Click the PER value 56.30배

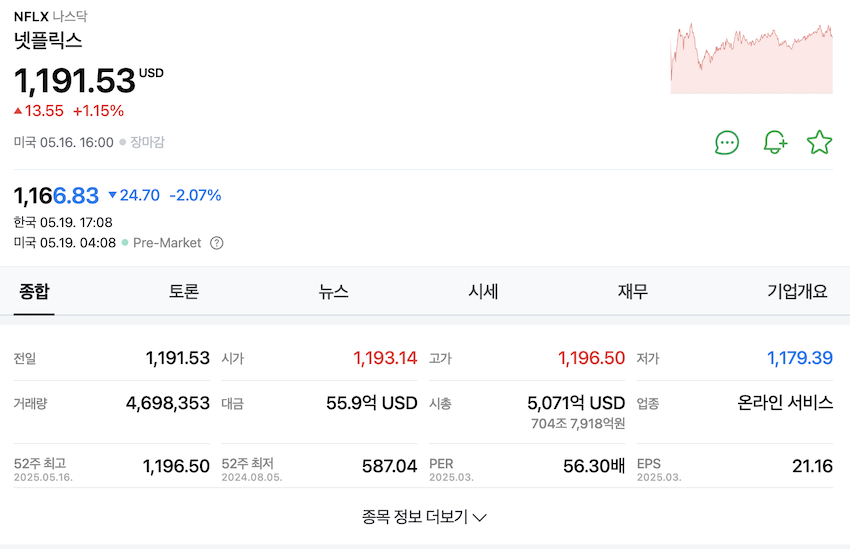point(594,466)
